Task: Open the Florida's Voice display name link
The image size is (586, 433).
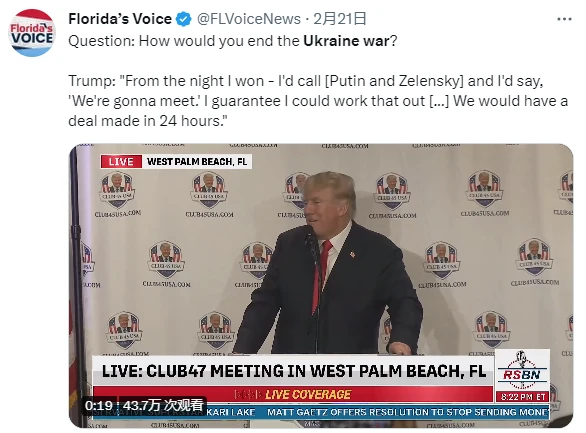Action: point(120,19)
